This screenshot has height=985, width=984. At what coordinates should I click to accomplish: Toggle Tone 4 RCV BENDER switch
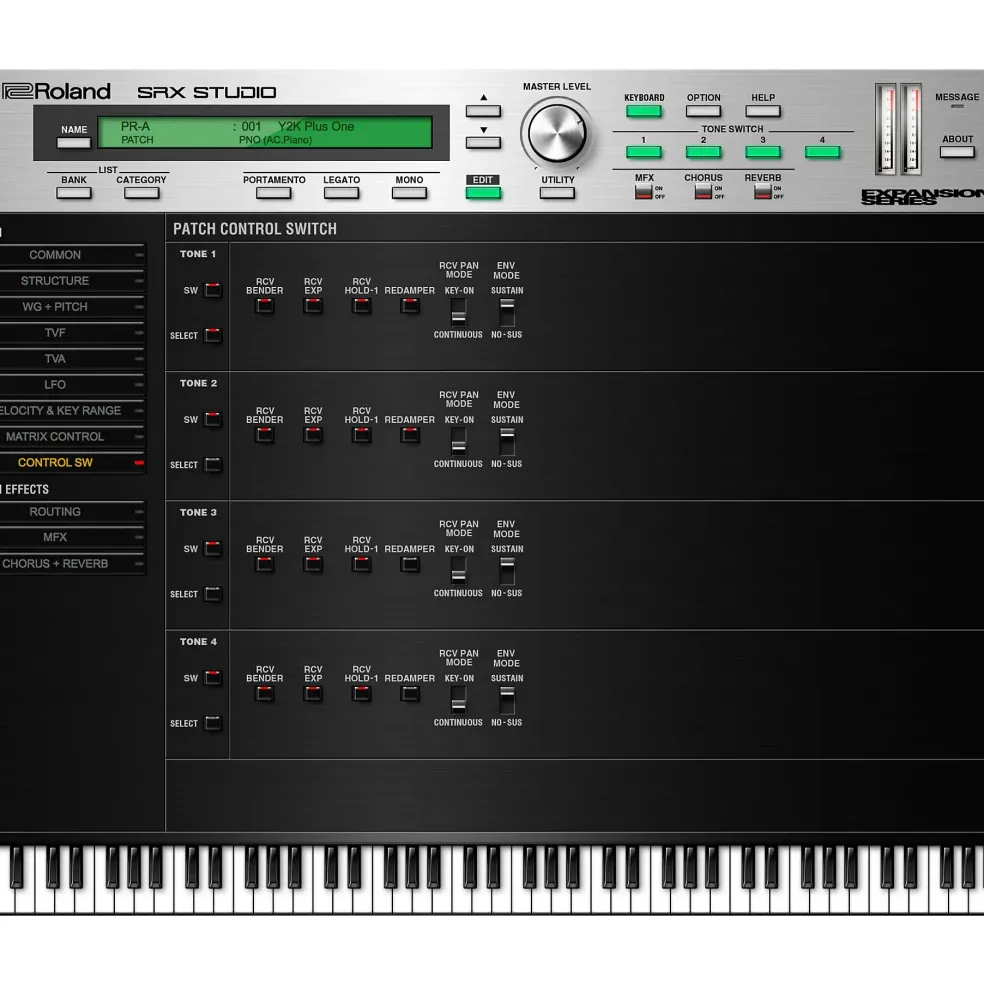pyautogui.click(x=265, y=694)
